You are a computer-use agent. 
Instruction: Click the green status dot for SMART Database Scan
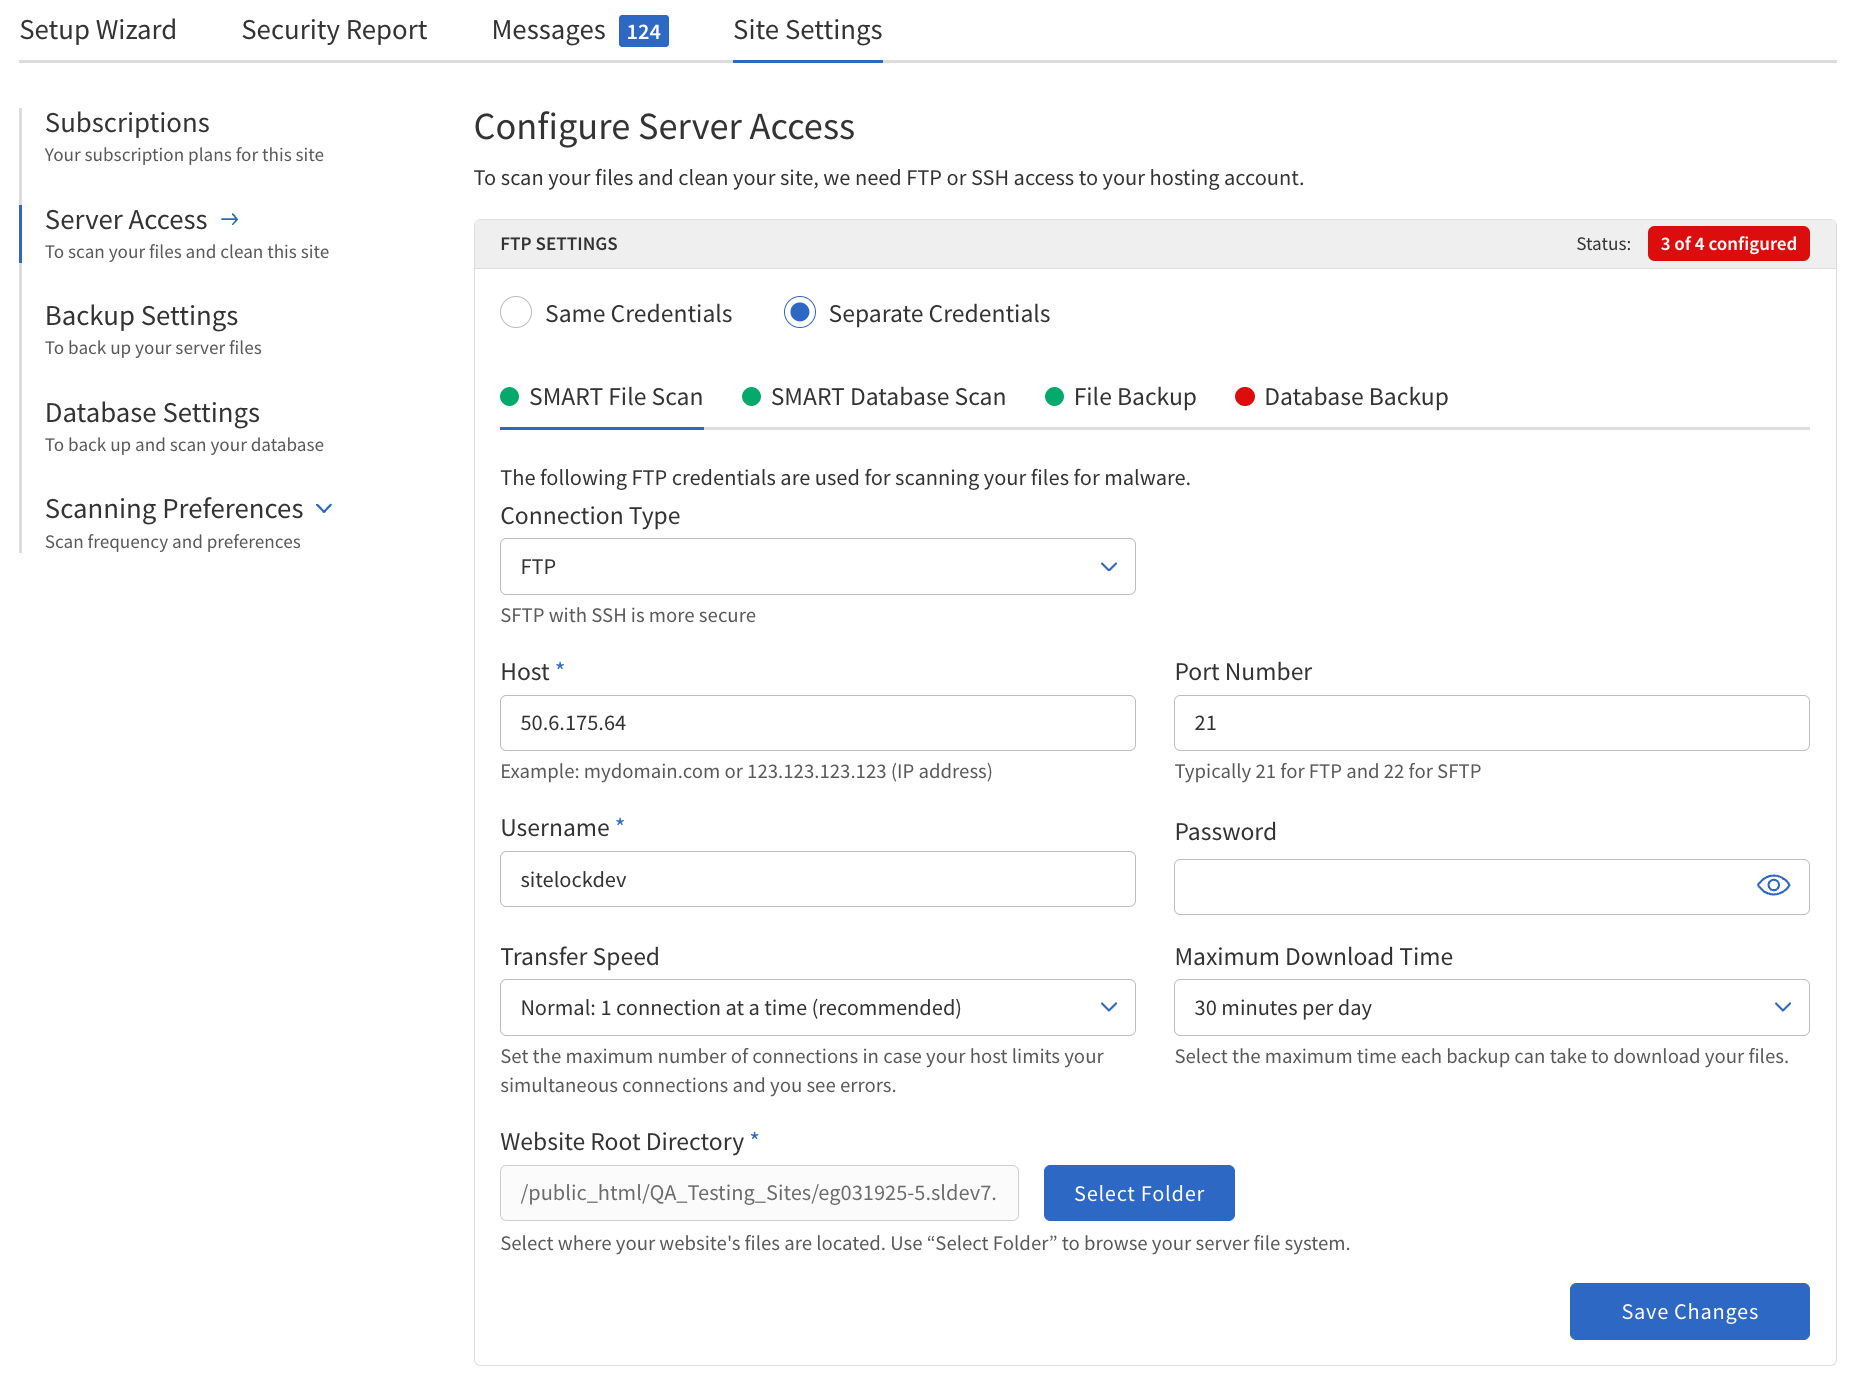click(x=751, y=397)
